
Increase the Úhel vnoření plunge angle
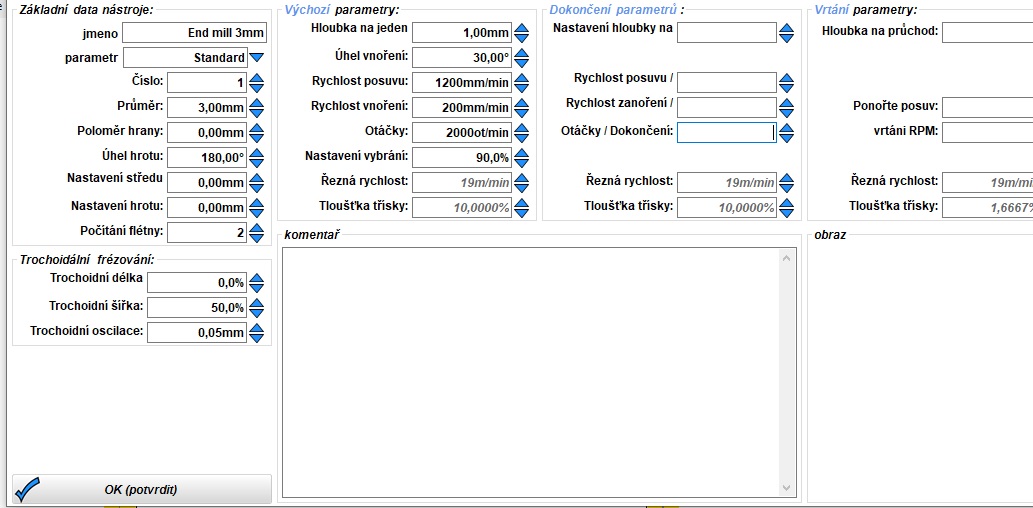click(x=521, y=53)
